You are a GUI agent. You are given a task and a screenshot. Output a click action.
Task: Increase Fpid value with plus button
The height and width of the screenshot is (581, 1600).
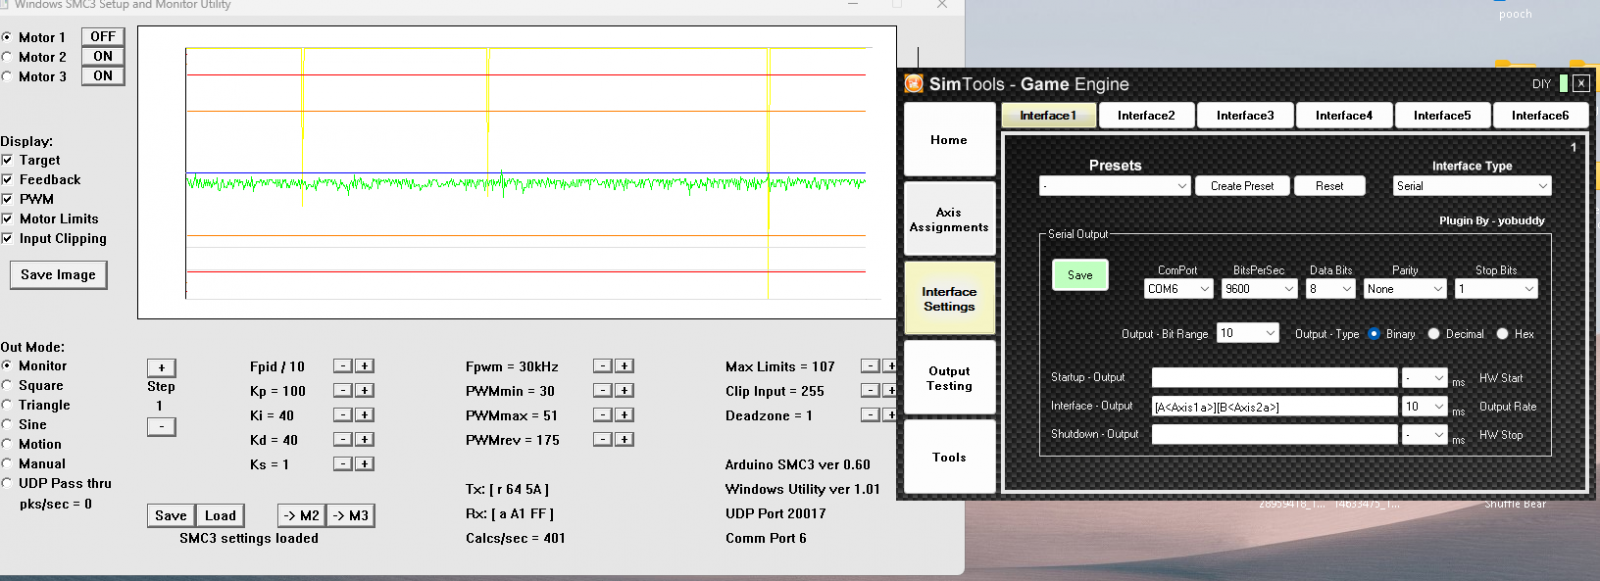pyautogui.click(x=365, y=366)
